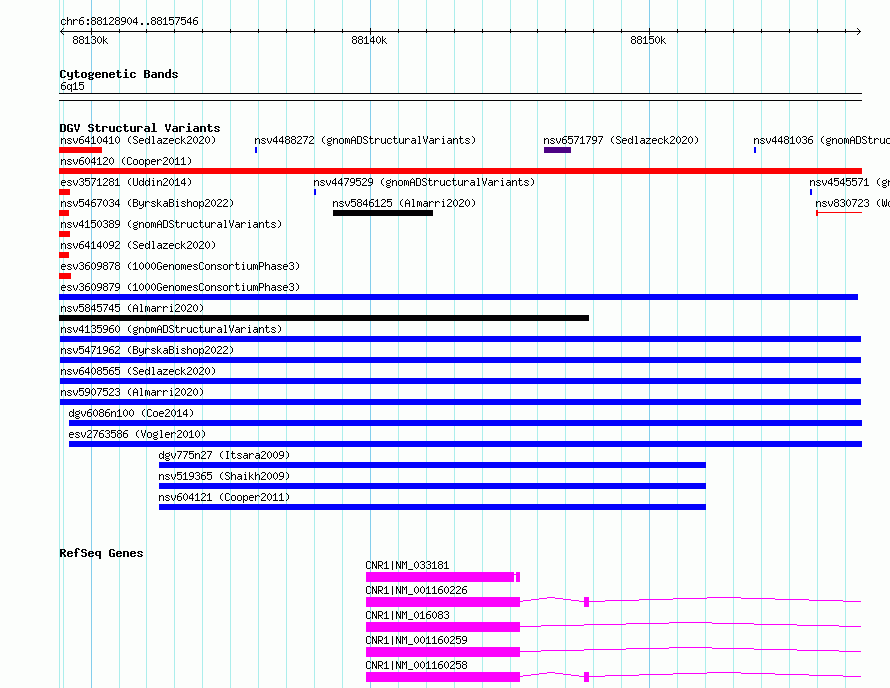Click nsv6408565 (Sedlazeck2020) label
Image resolution: width=890 pixels, height=688 pixels.
[138, 371]
